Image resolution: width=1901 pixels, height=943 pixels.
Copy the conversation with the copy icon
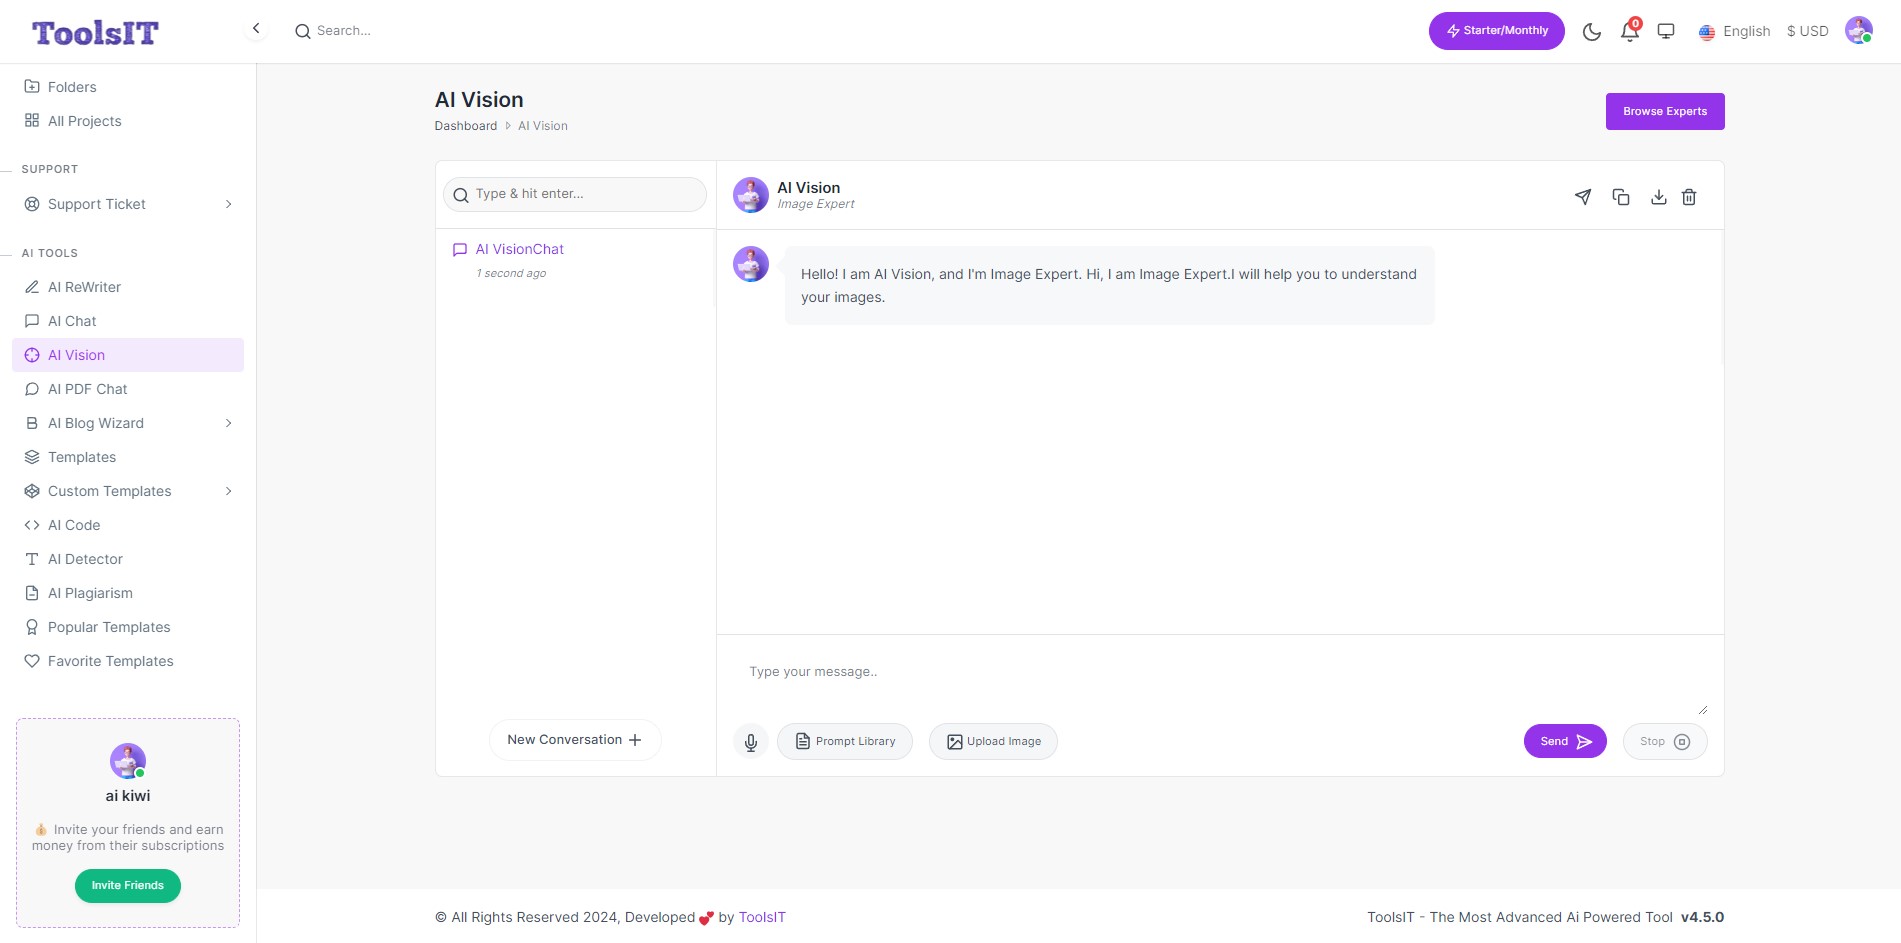(1621, 197)
